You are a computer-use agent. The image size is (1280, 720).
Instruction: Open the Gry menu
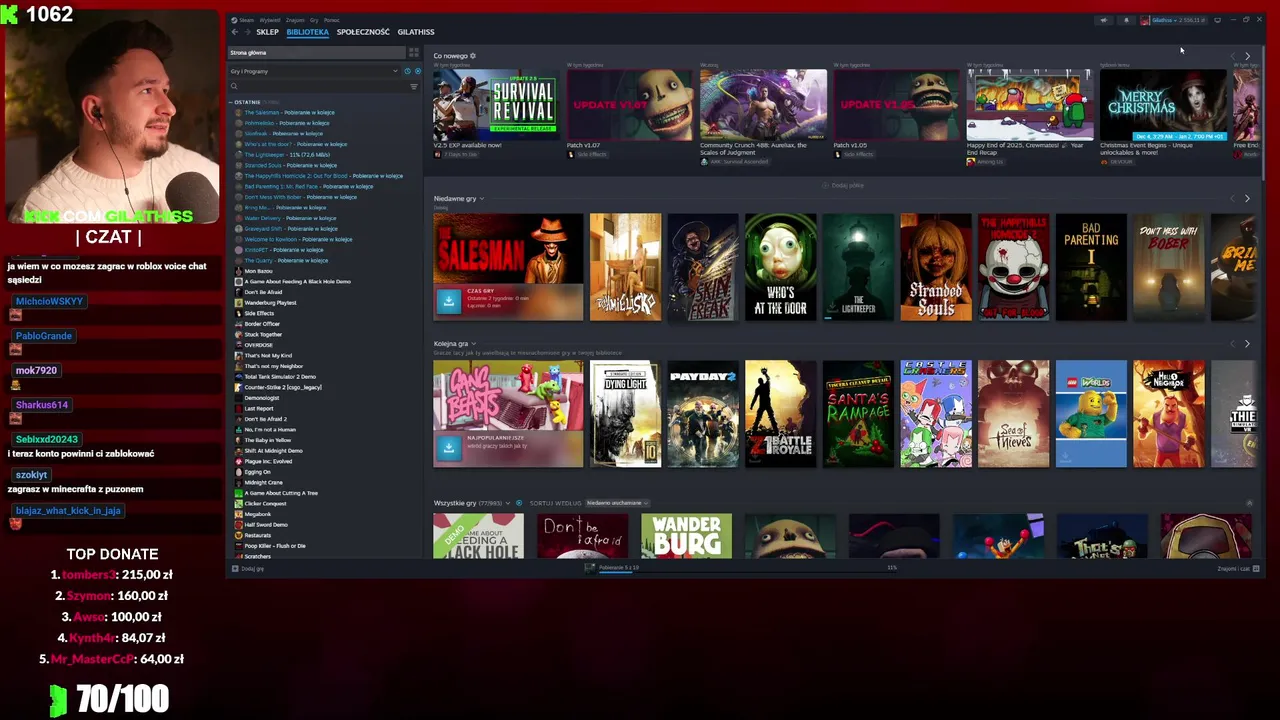pos(315,20)
